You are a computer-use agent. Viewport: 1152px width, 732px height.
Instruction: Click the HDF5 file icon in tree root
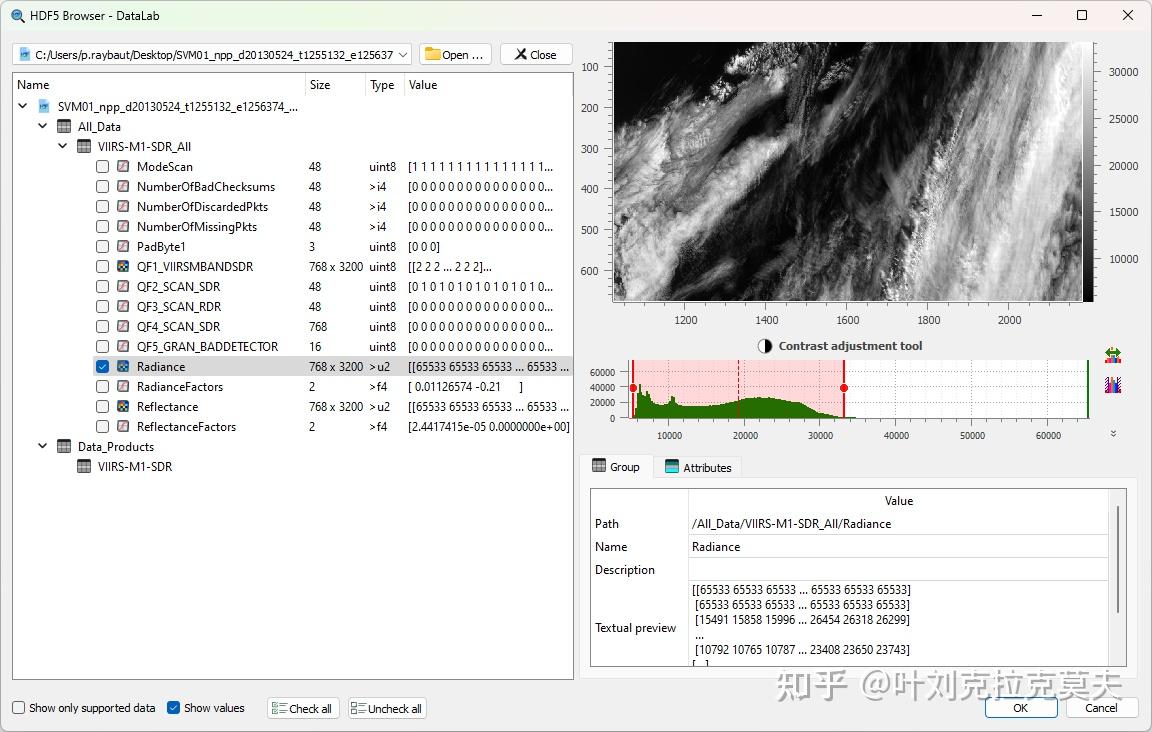[44, 107]
